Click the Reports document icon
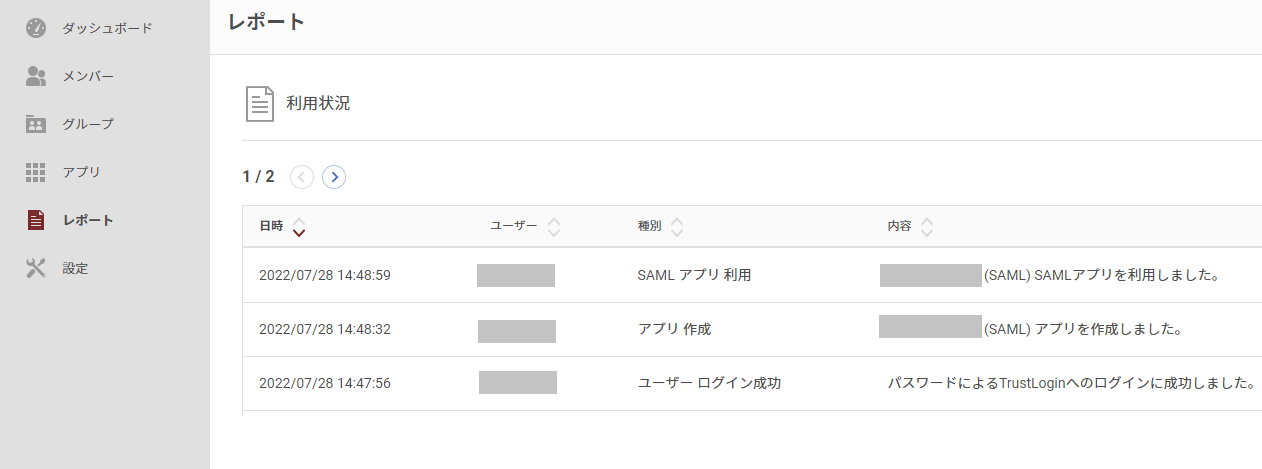1262x469 pixels. pyautogui.click(x=36, y=220)
